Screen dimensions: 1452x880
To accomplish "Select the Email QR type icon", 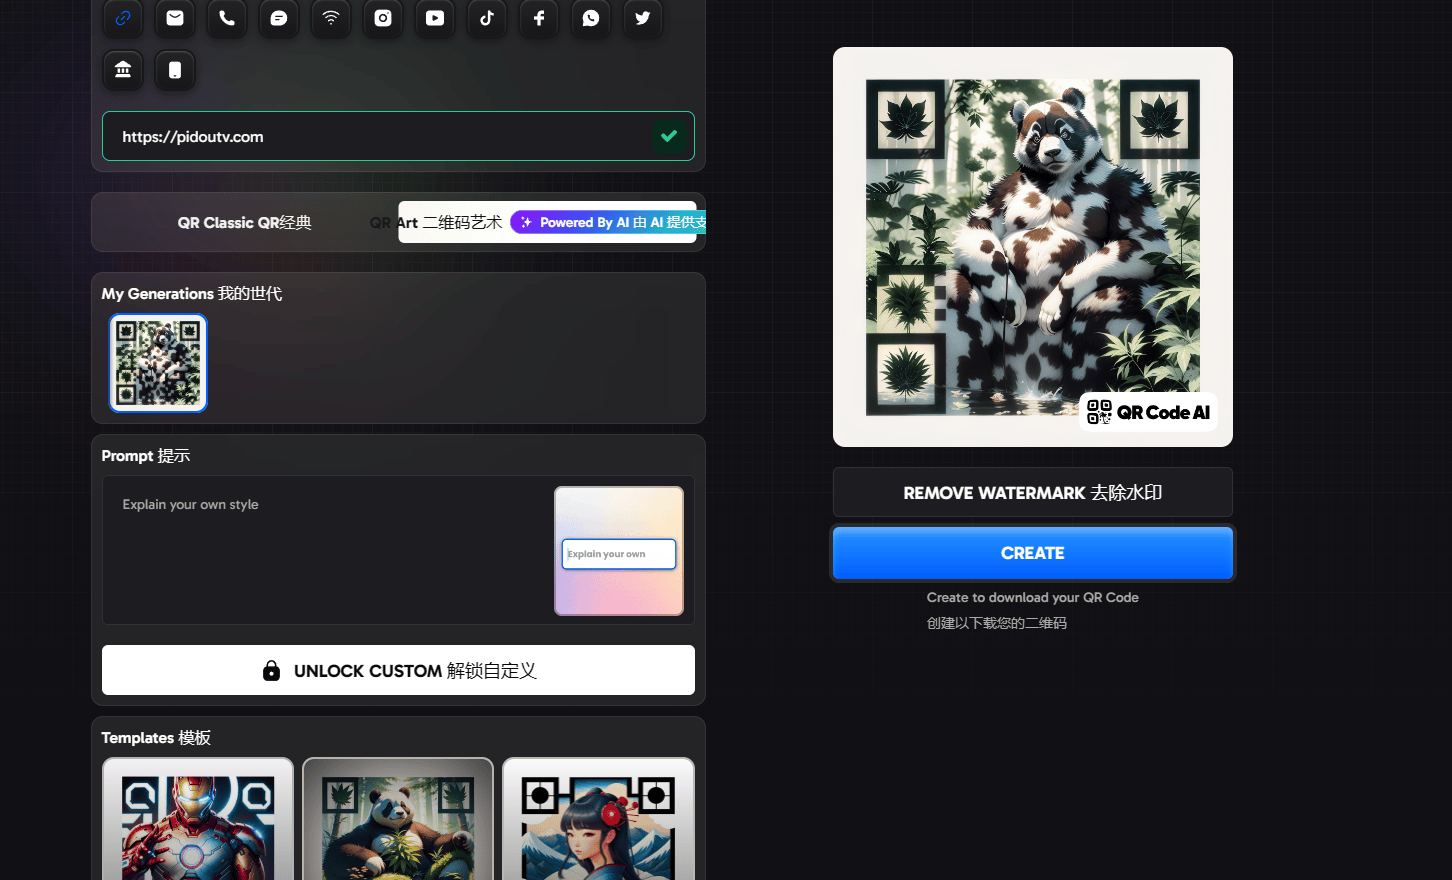I will [174, 18].
